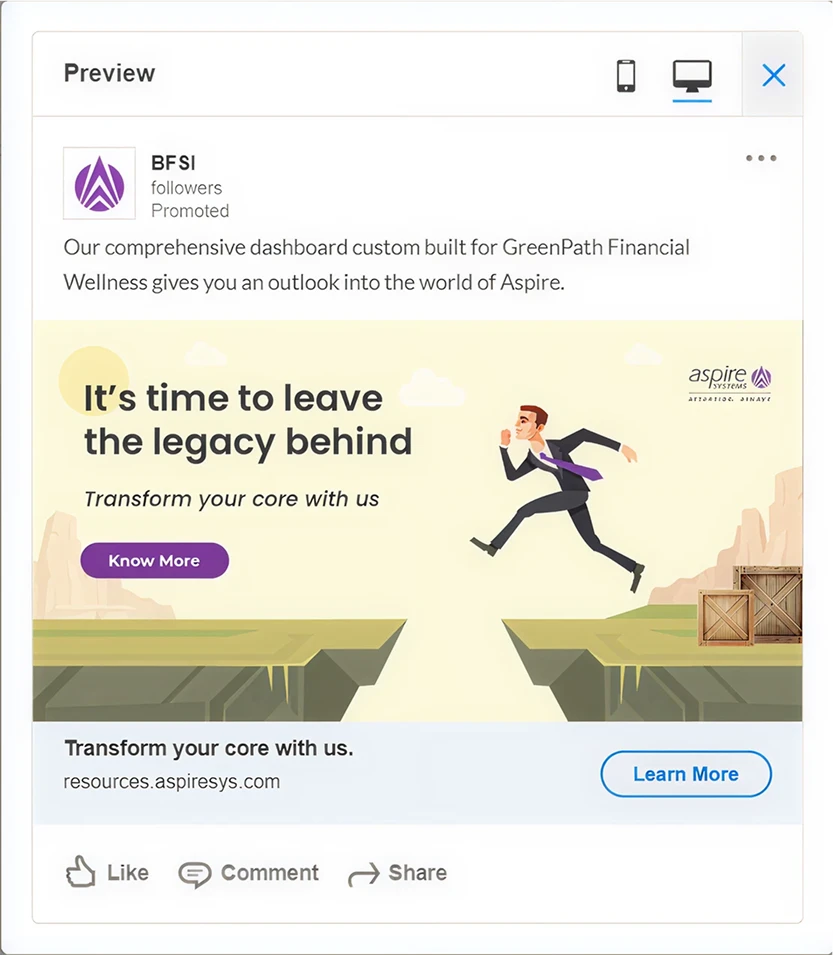833x956 pixels.
Task: Close the Preview dialog
Action: tap(773, 76)
